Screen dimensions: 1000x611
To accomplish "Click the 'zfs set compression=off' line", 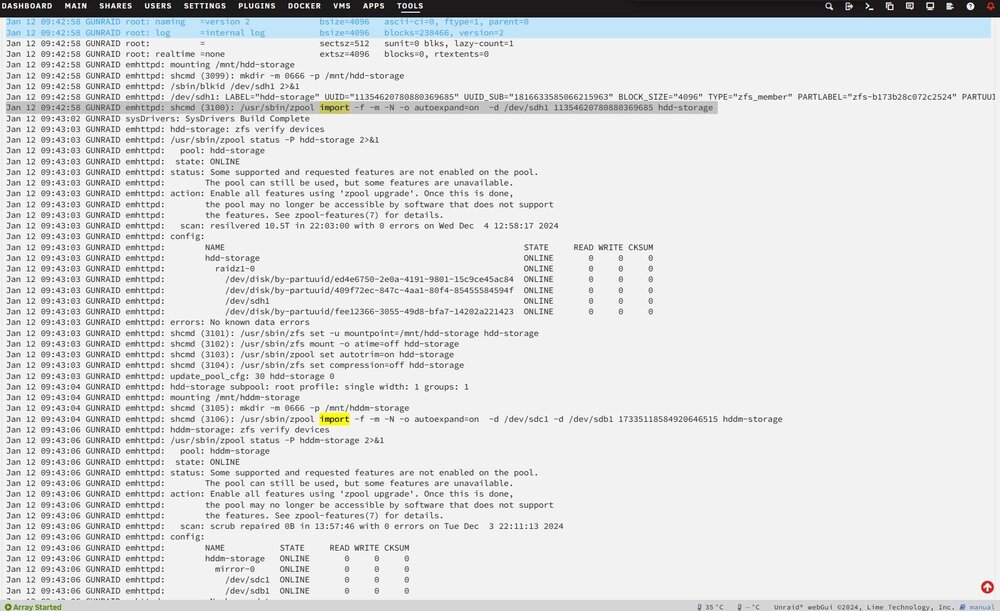I will pyautogui.click(x=235, y=365).
